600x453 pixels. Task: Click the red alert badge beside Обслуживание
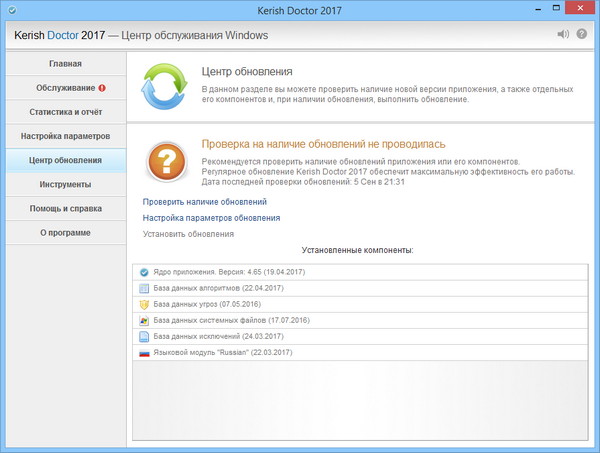102,88
